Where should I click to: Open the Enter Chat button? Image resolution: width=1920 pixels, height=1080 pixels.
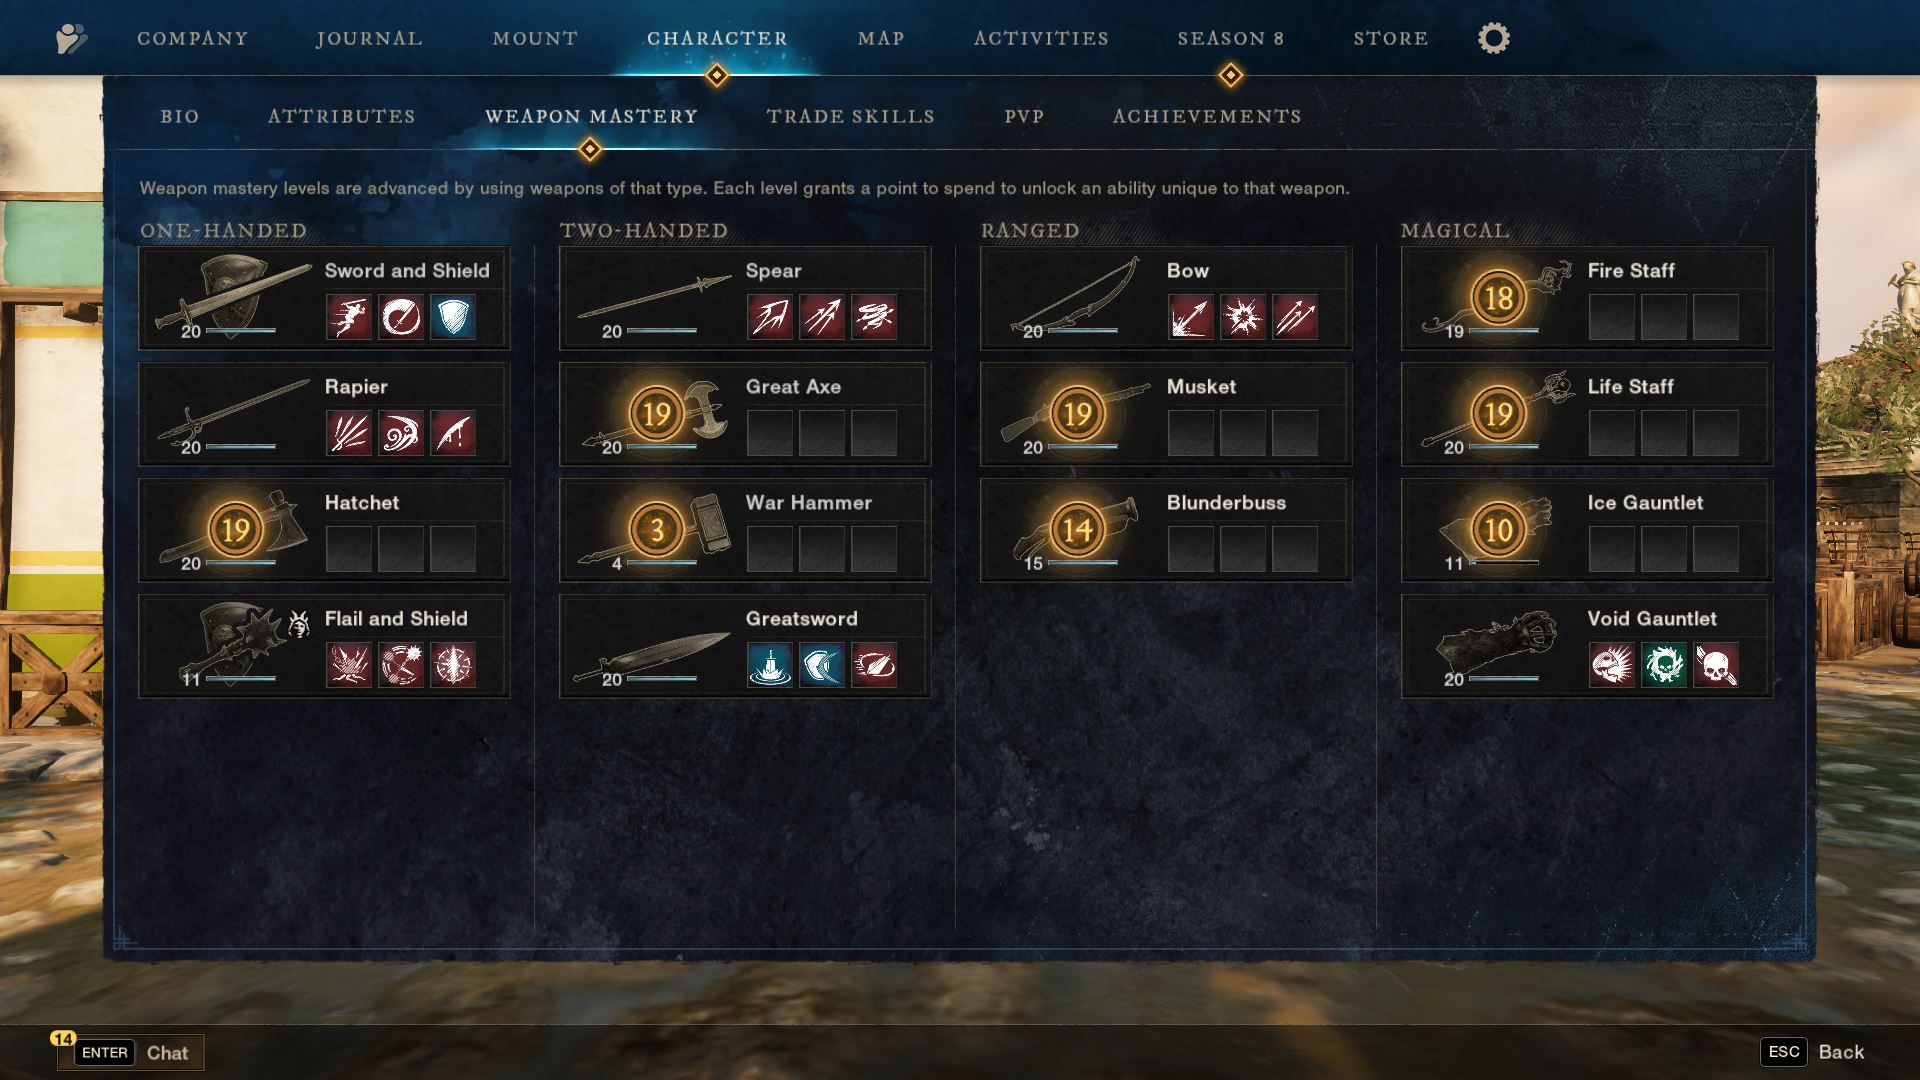tap(131, 1053)
